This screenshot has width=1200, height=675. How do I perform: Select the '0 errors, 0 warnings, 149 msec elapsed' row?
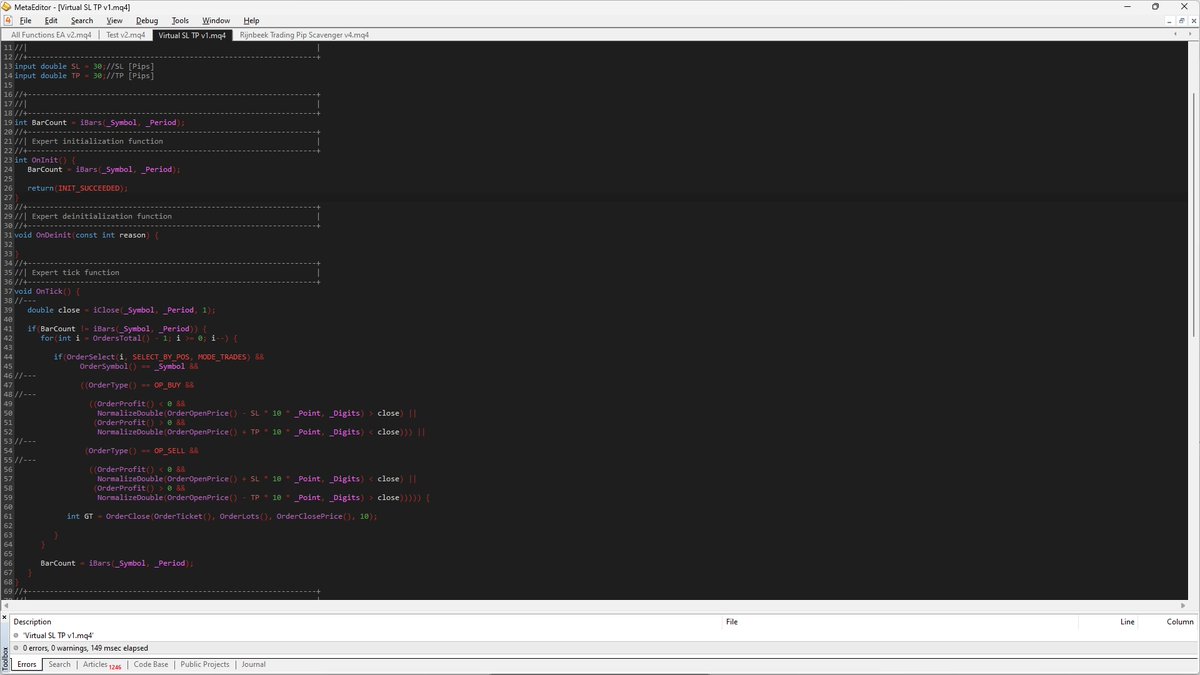(x=604, y=648)
